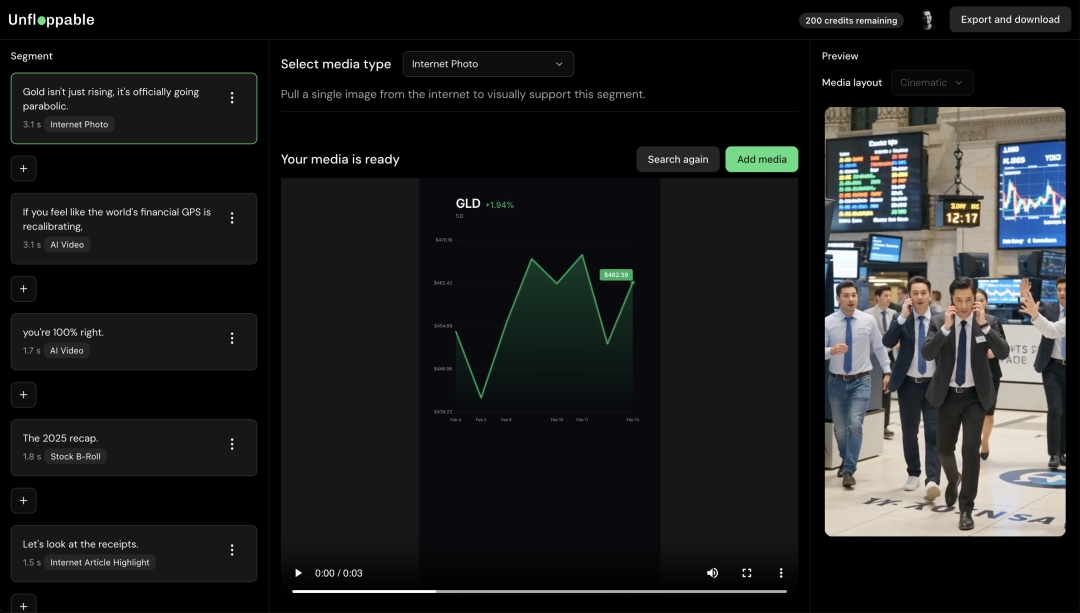
Task: Mute the video volume
Action: point(712,573)
